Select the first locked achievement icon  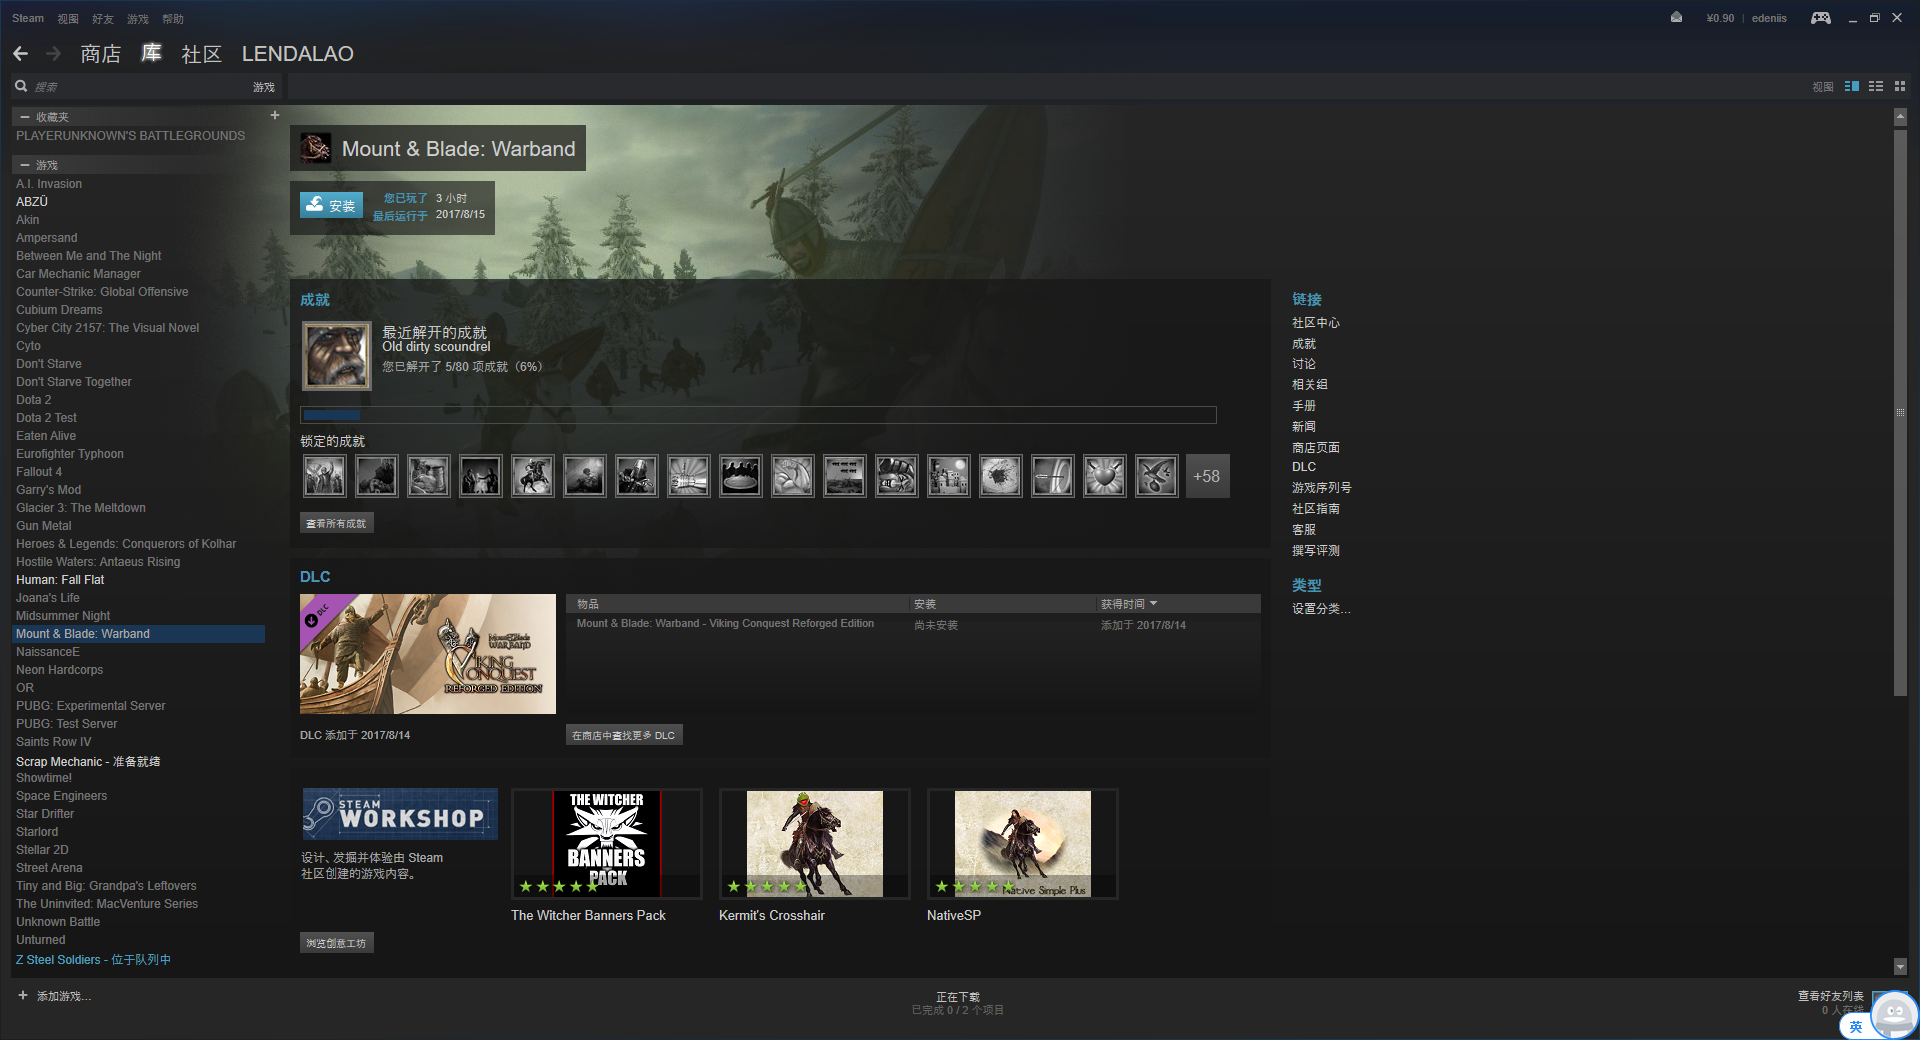(324, 476)
